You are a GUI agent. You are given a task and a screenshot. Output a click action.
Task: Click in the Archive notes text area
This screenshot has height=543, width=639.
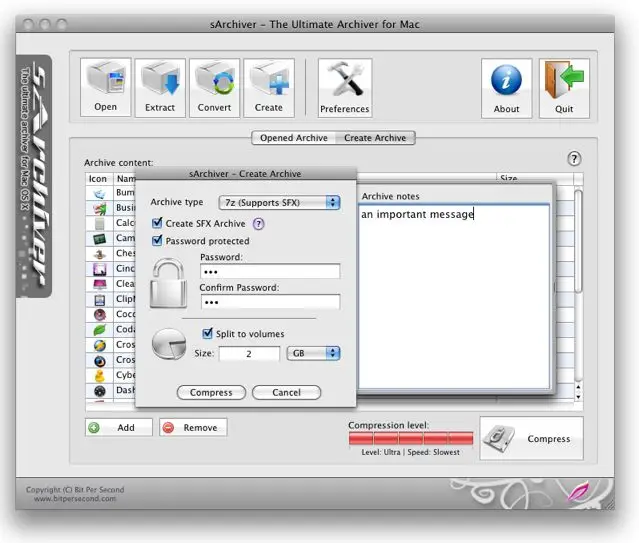454,298
